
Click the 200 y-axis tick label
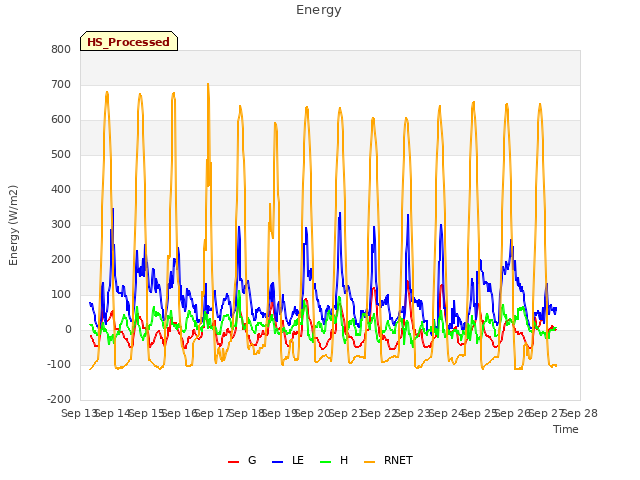[x=61, y=260]
